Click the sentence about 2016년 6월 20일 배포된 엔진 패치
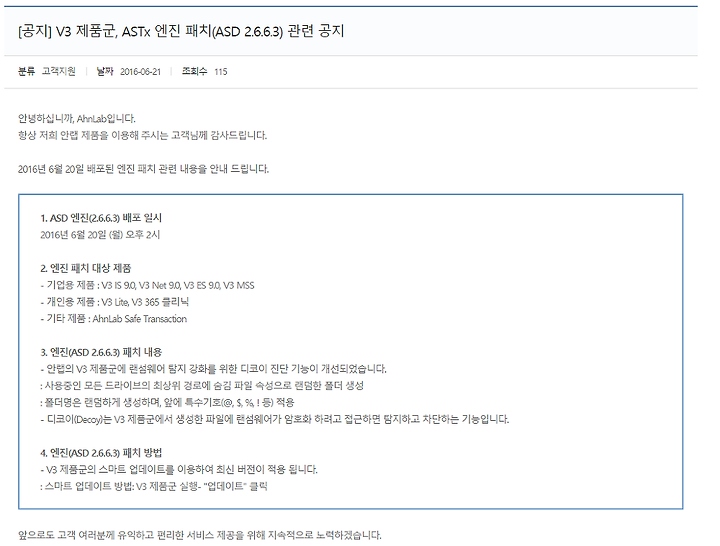The width and height of the screenshot is (720, 546). tap(143, 169)
